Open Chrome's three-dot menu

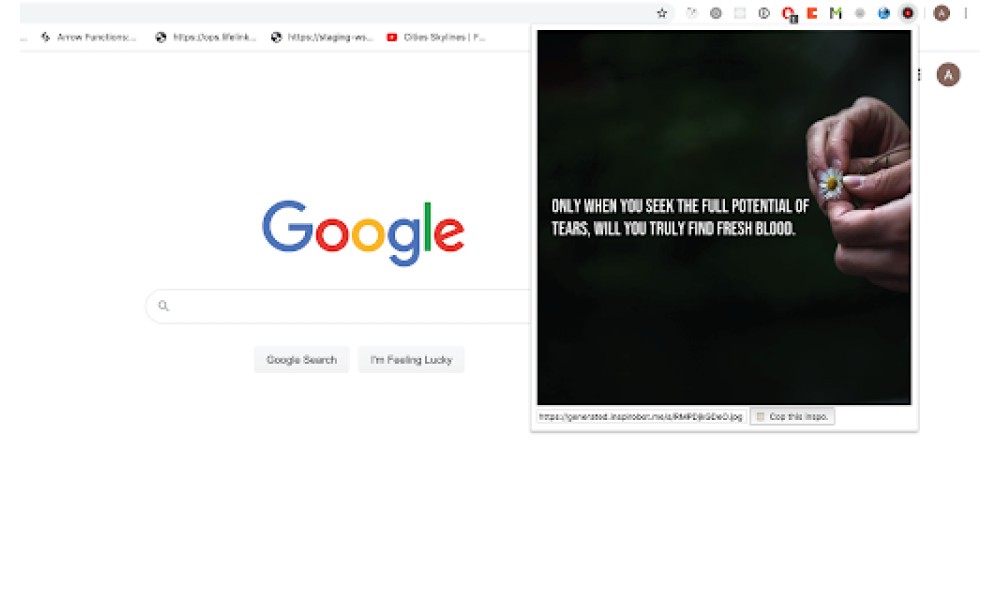coord(966,13)
